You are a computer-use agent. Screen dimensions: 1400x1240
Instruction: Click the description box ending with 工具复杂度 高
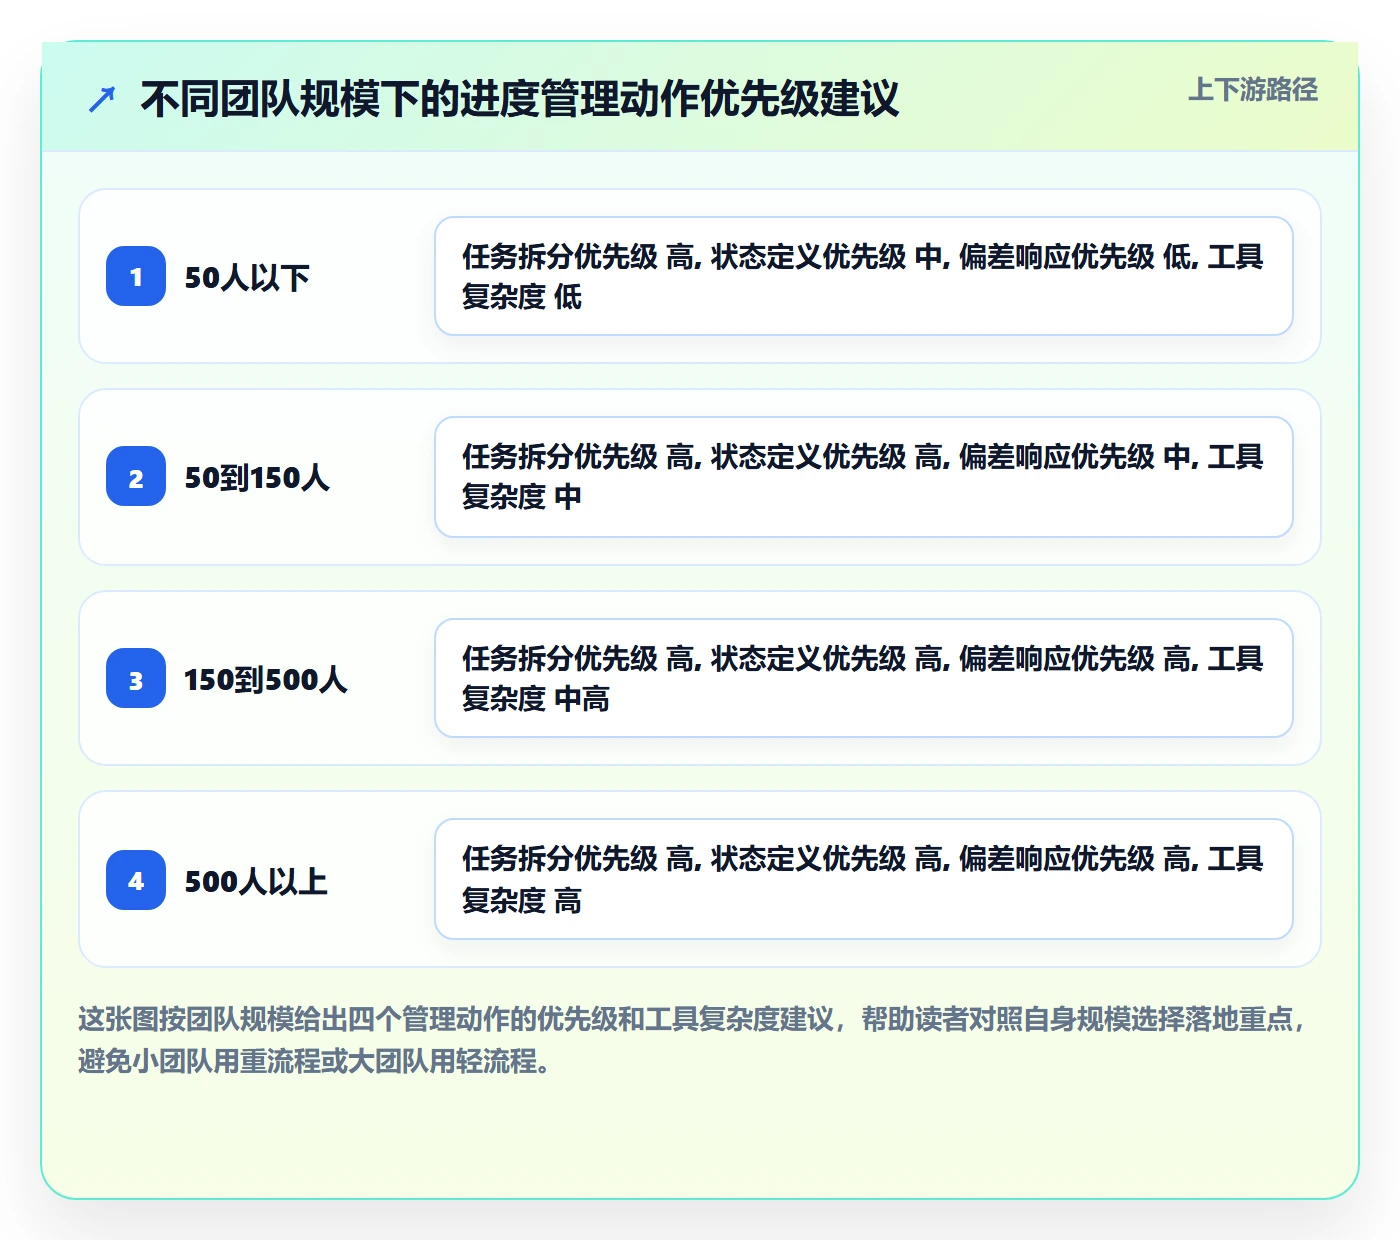pyautogui.click(x=864, y=879)
